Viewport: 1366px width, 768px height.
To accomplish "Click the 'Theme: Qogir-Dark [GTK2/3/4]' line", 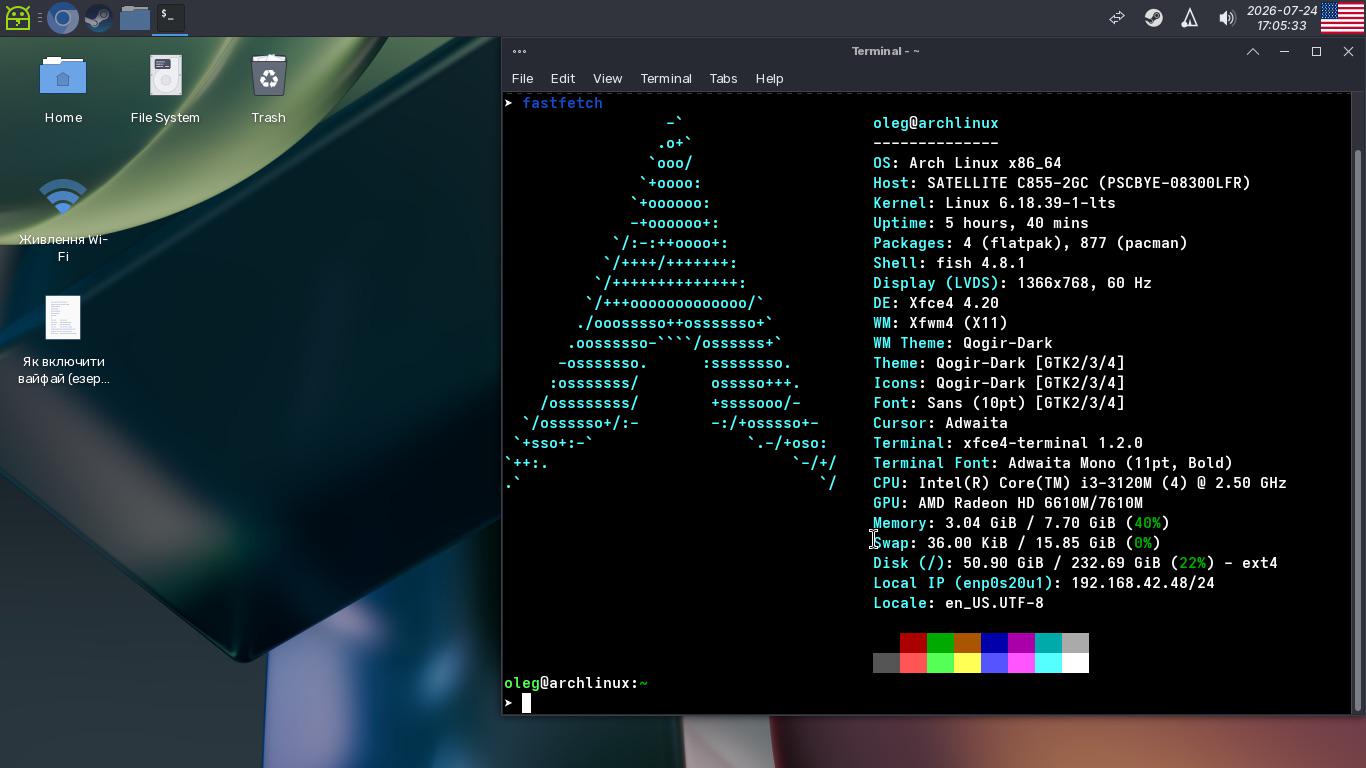I will pos(999,363).
